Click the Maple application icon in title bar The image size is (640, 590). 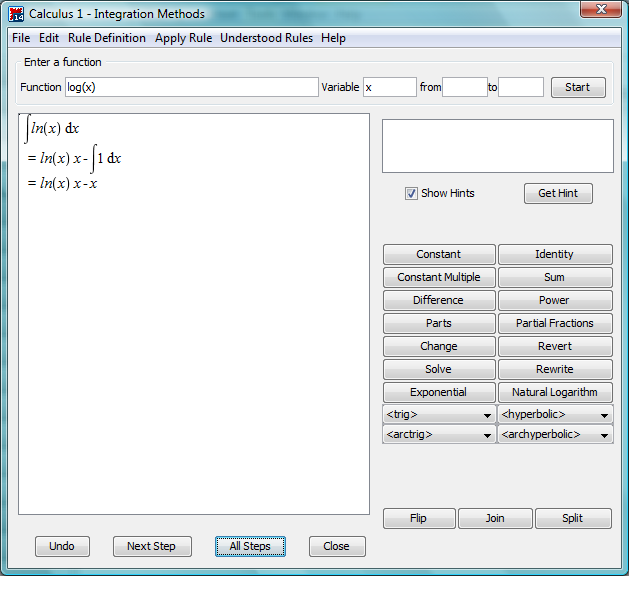click(16, 14)
